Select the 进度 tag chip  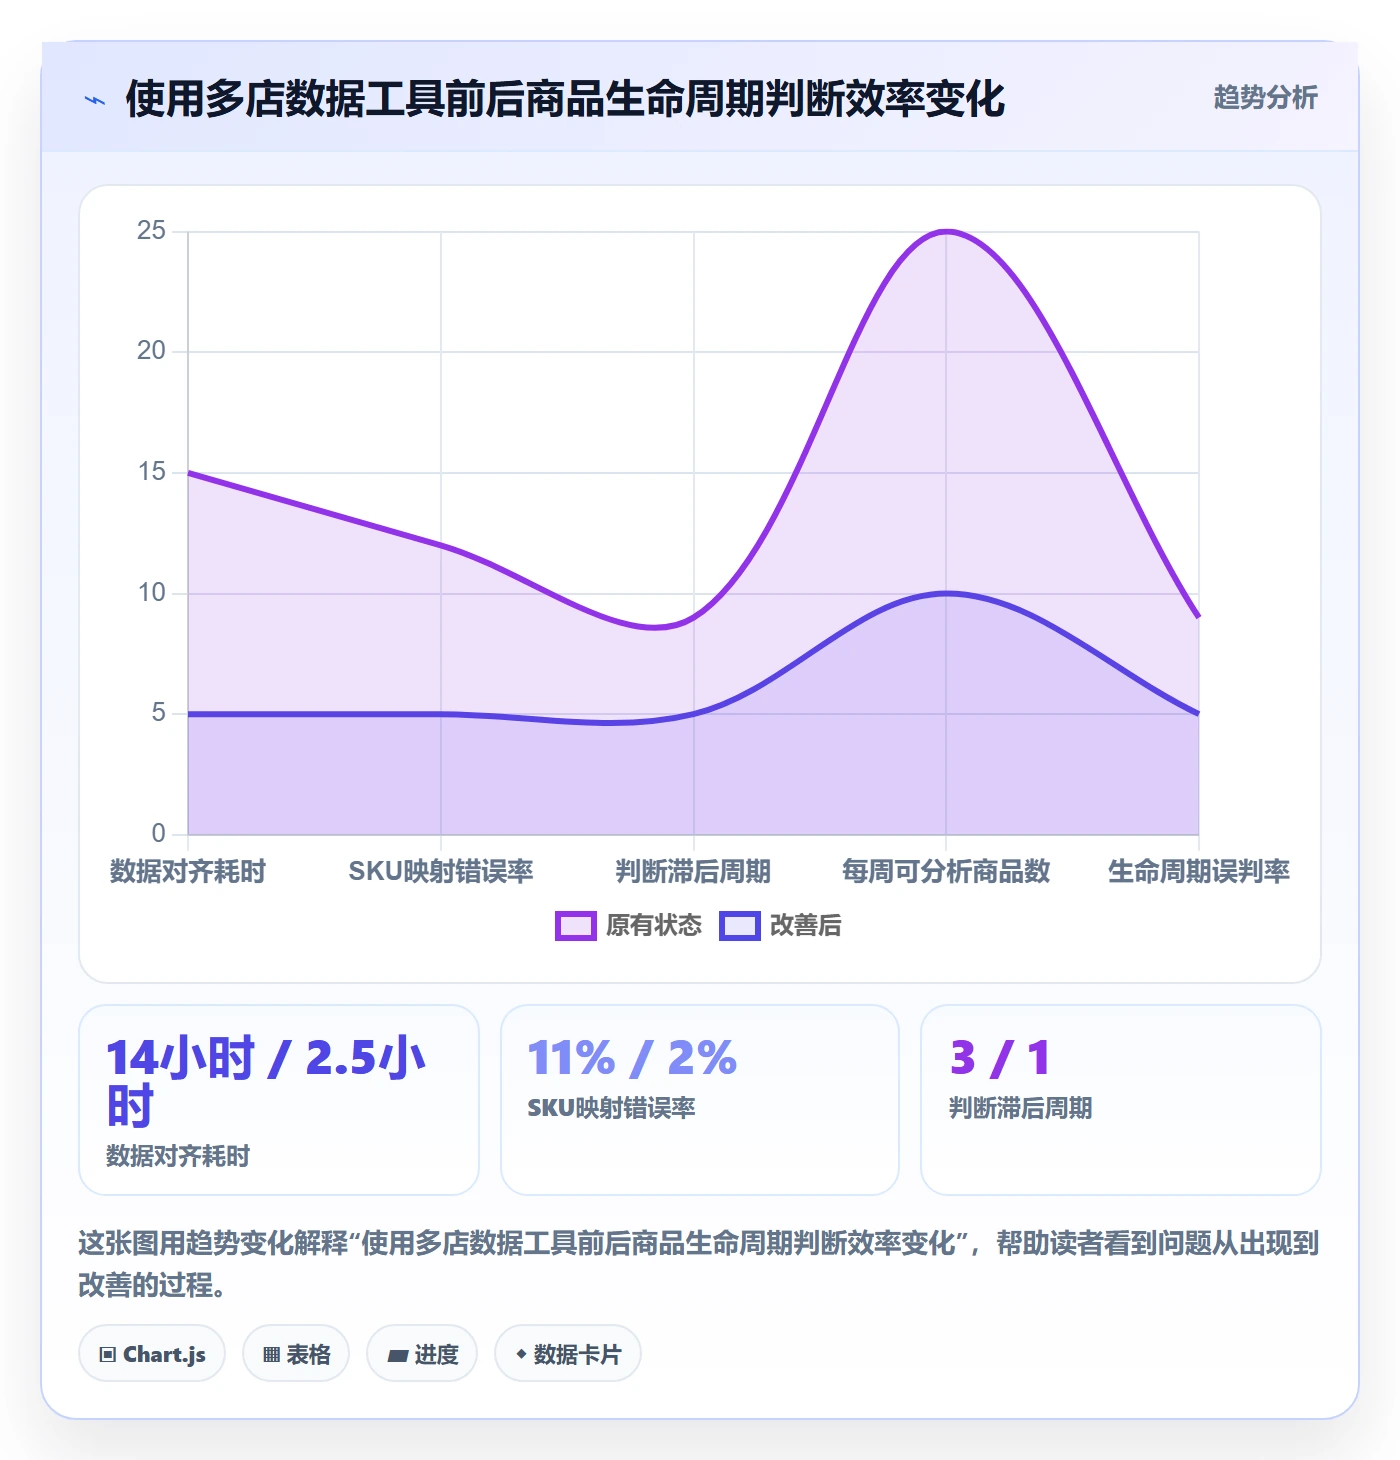pos(422,1354)
